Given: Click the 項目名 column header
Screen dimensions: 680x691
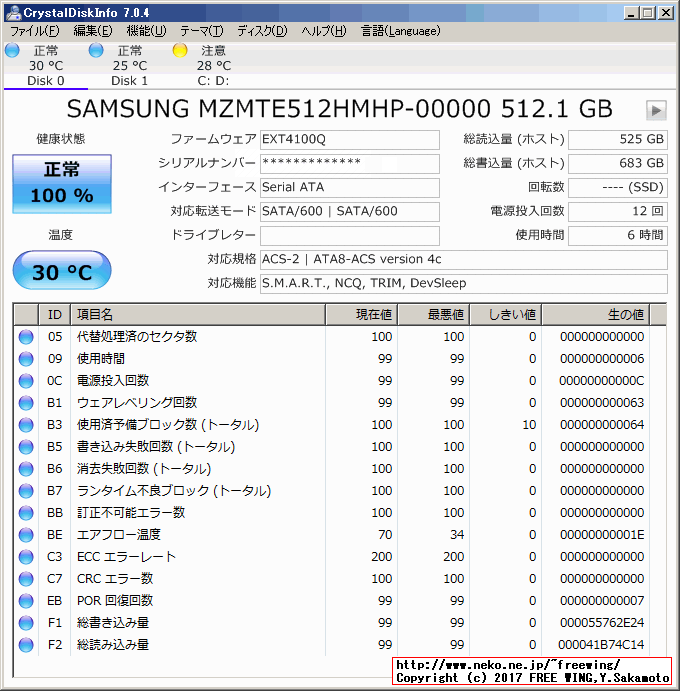Looking at the screenshot, I should point(198,315).
